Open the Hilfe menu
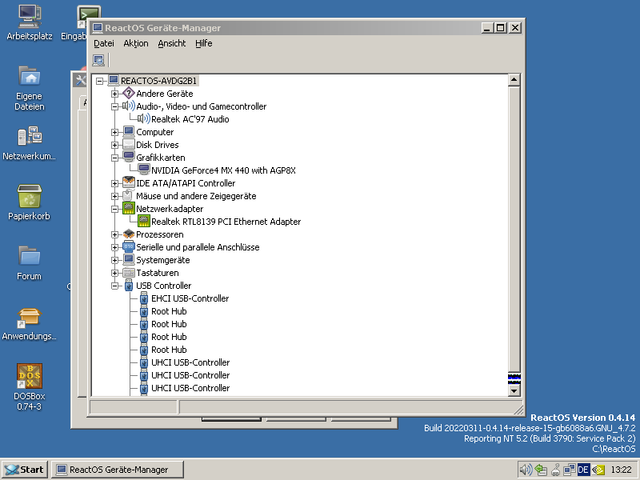Screen dimensions: 640x480 (x=204, y=43)
